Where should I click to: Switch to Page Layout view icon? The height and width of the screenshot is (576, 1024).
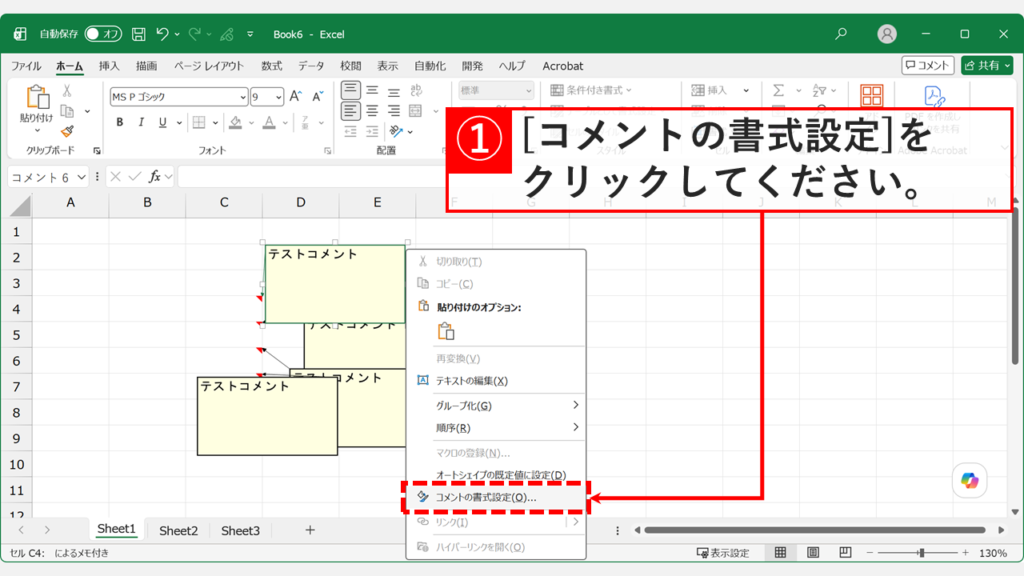pos(813,552)
